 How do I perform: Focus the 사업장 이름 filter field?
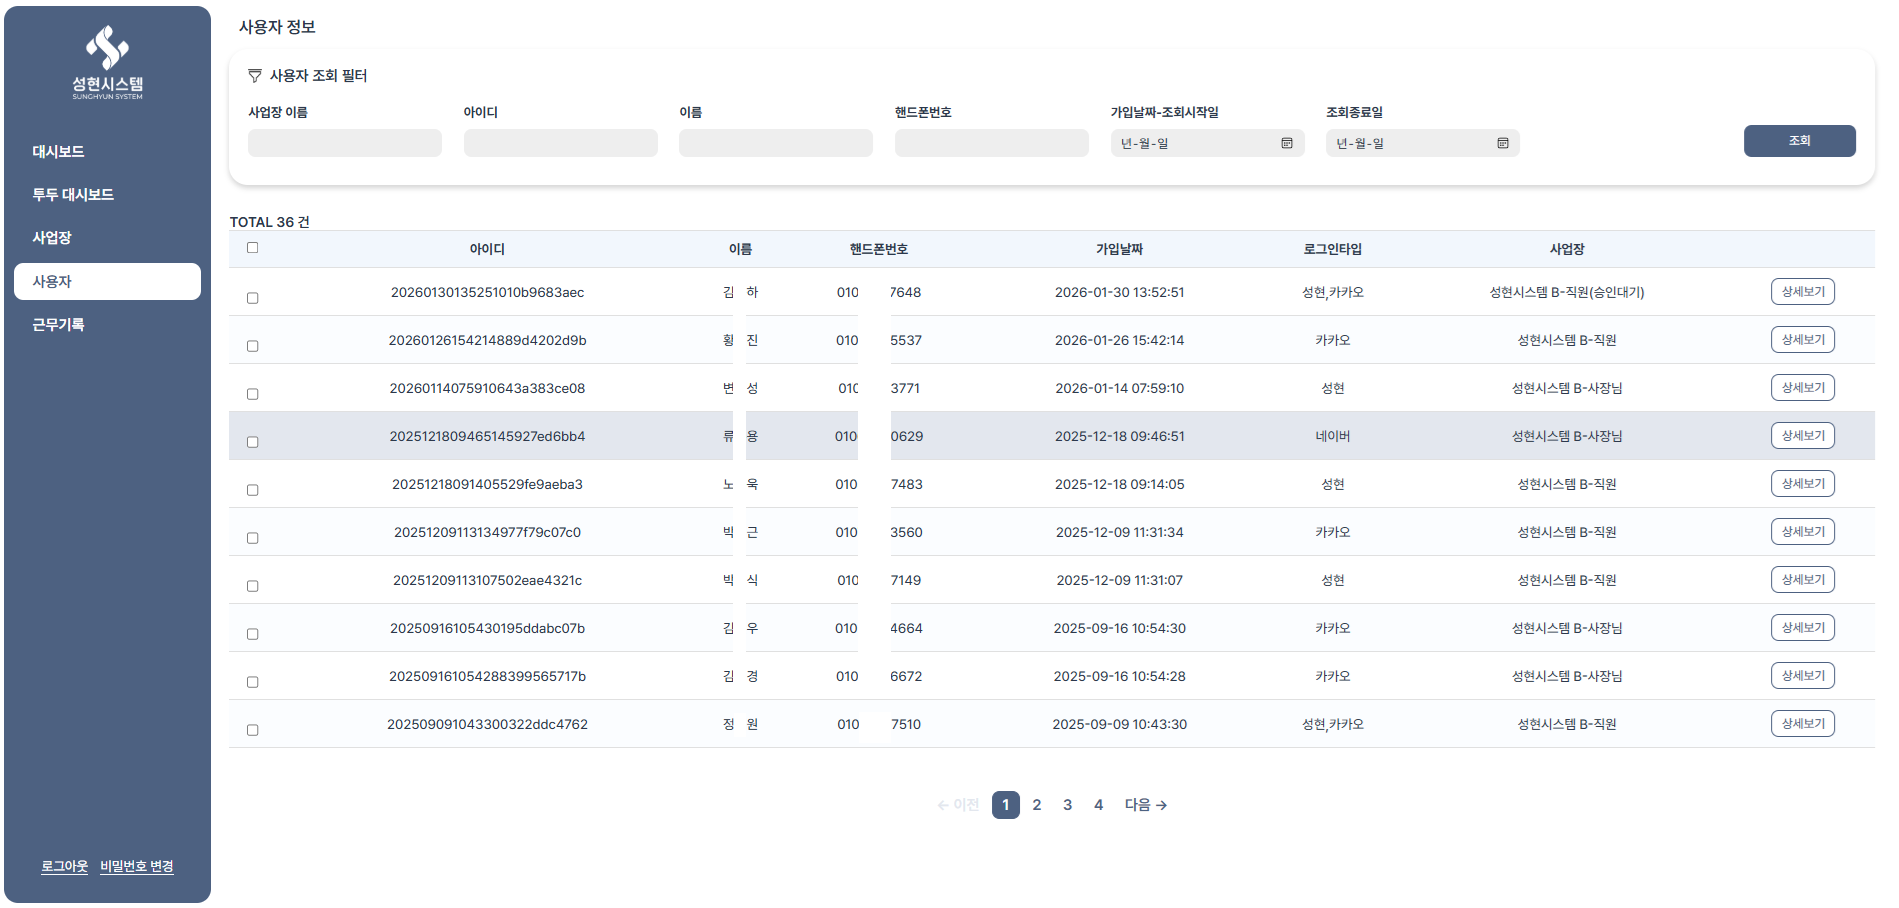click(x=345, y=143)
